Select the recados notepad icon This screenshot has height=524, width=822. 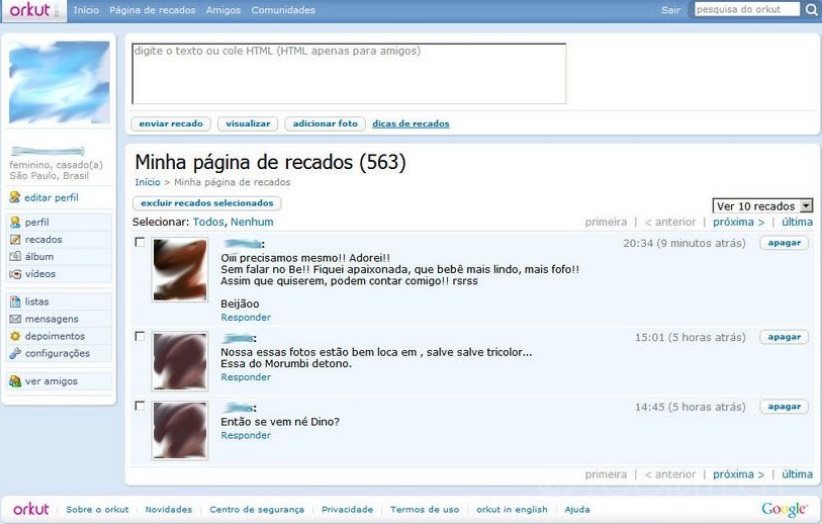click(15, 239)
